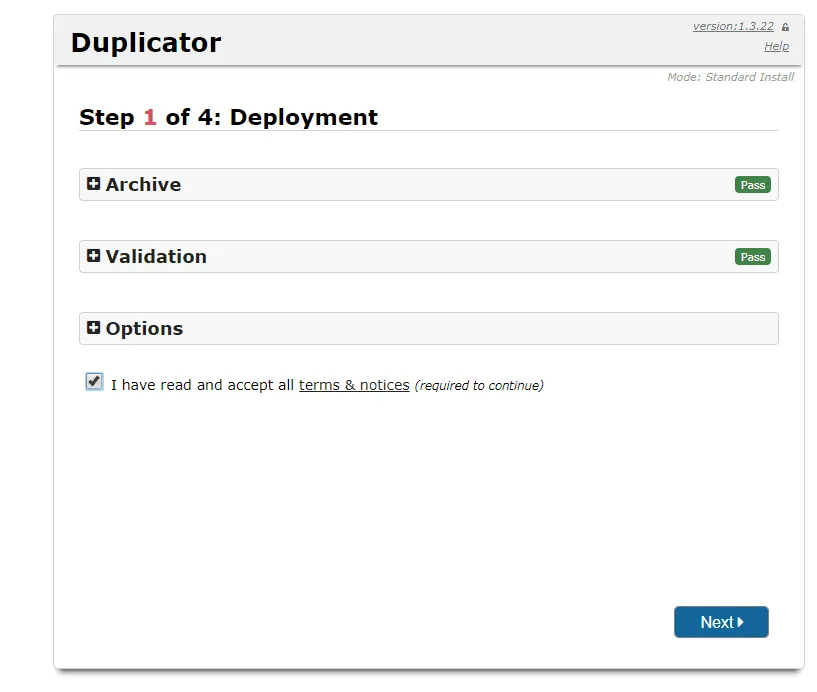Click the Step 1 of 4 heading
This screenshot has height=692, width=817.
228,117
